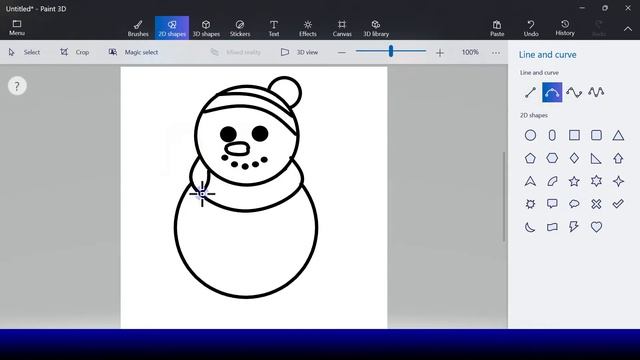
Task: Click the 100% zoom value
Action: [470, 52]
